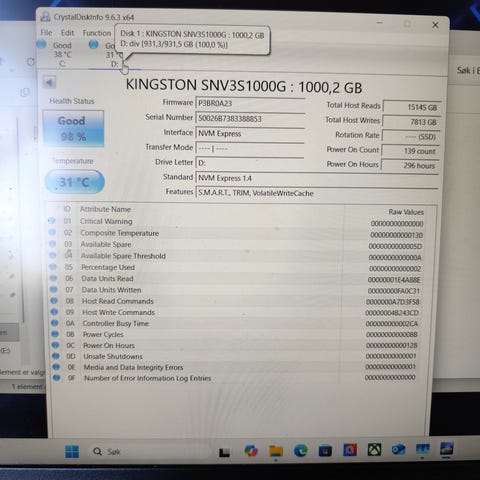The width and height of the screenshot is (480, 480).
Task: Click Total Host Writes value 7813 GB
Action: [412, 122]
